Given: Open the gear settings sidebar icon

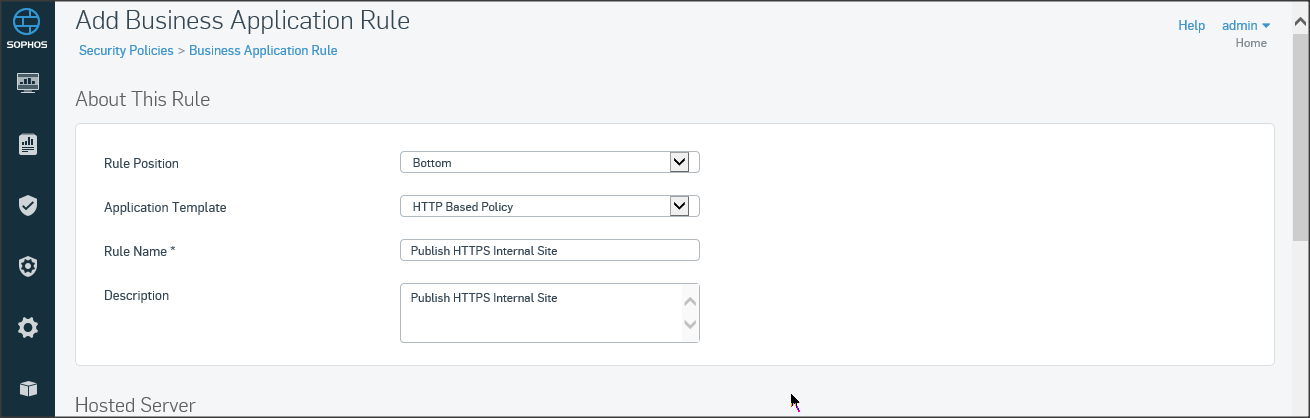Looking at the screenshot, I should (28, 328).
